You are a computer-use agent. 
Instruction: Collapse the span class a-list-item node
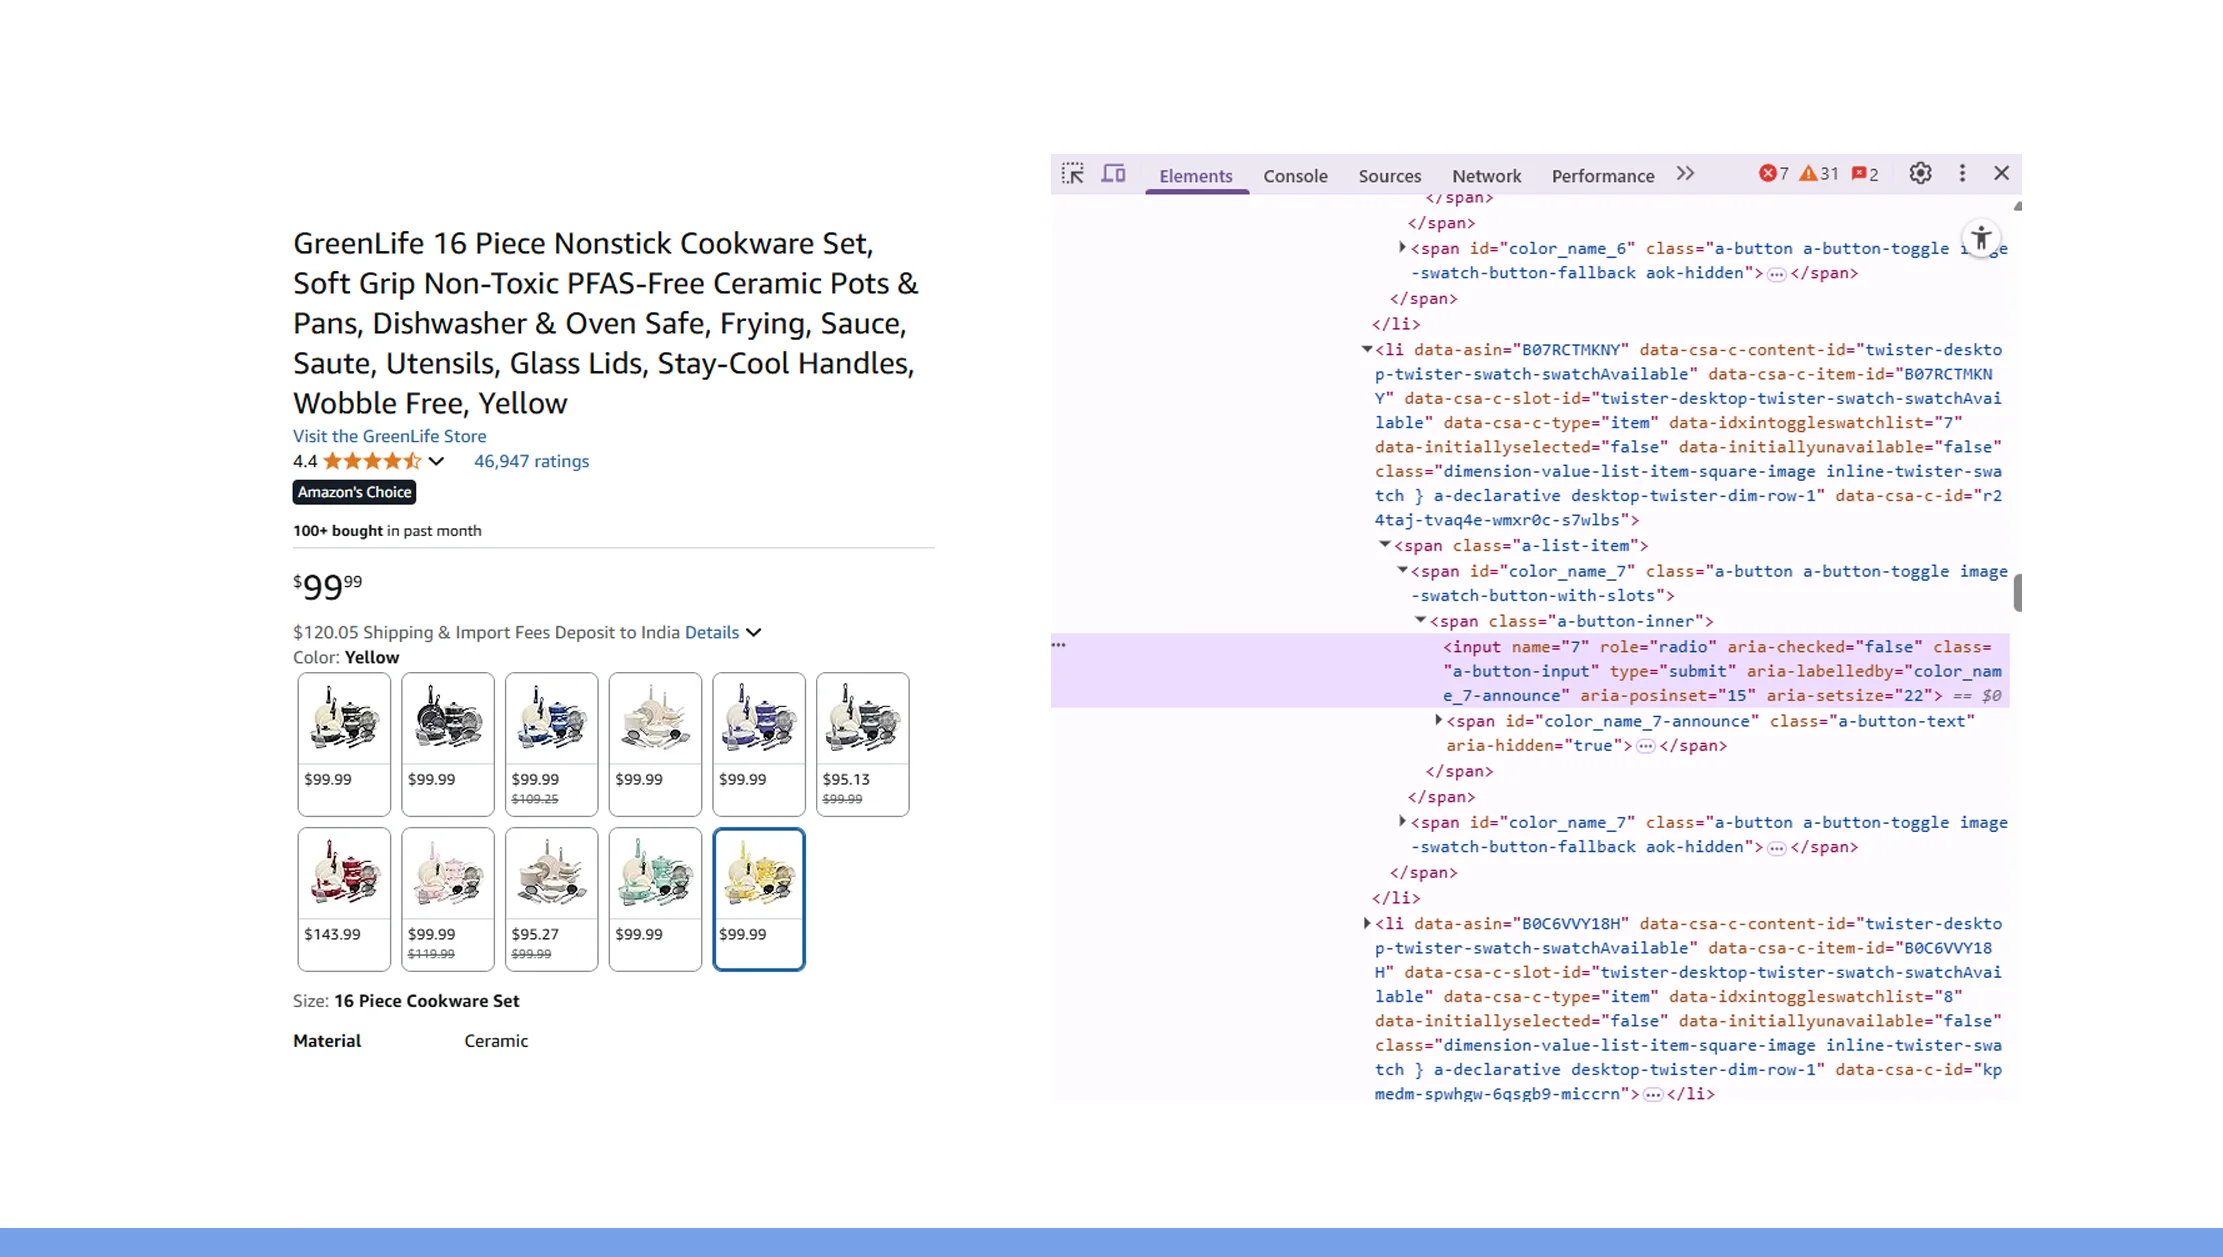pyautogui.click(x=1385, y=544)
